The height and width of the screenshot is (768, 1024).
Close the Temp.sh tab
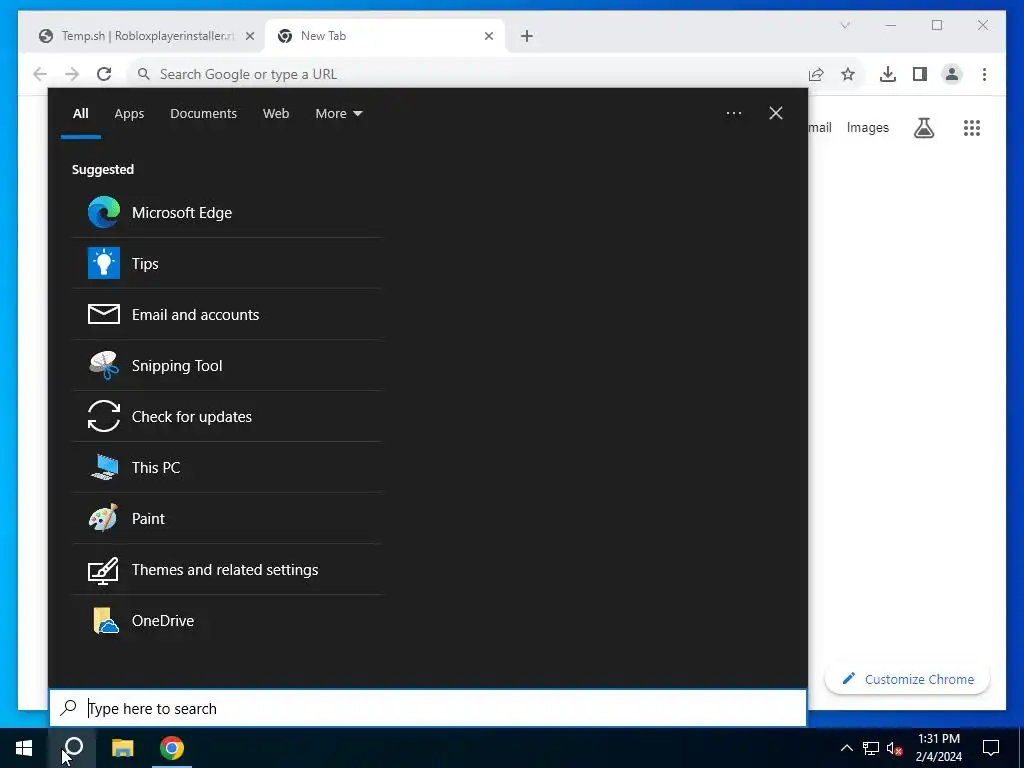pos(249,37)
